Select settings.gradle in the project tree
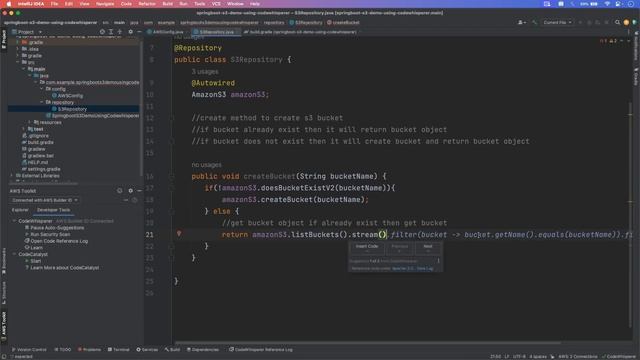640x360 pixels. [x=41, y=169]
